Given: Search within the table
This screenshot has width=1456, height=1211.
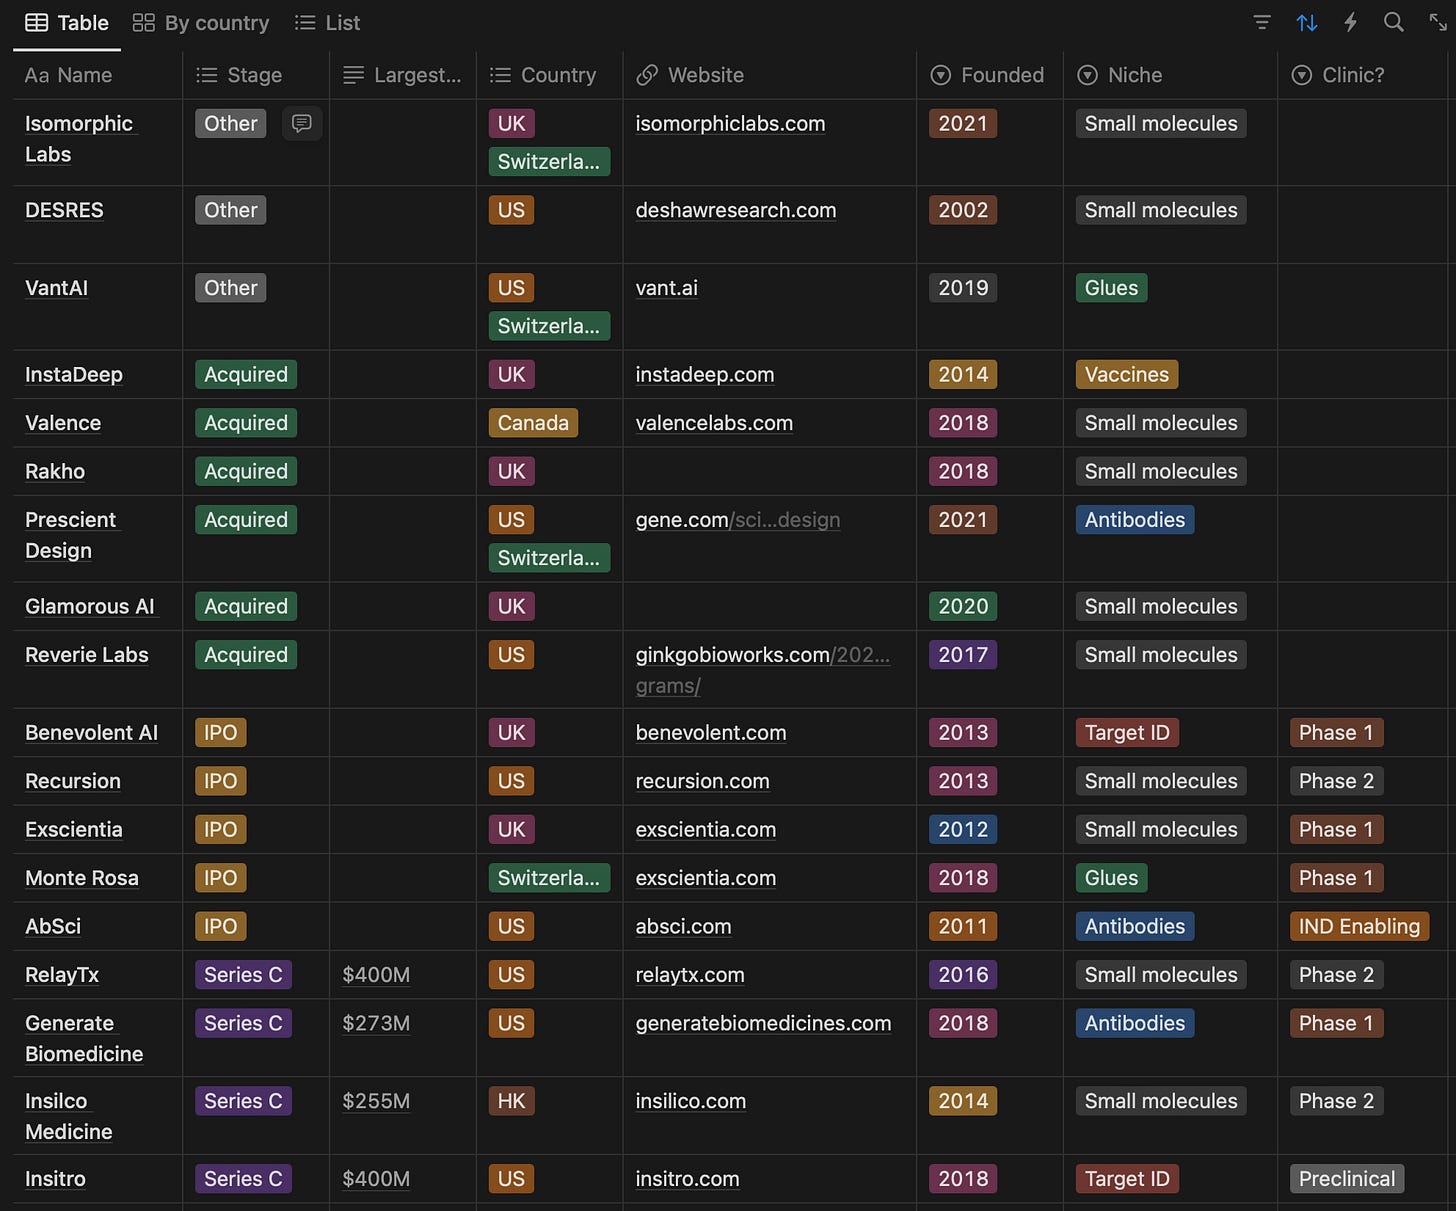Looking at the screenshot, I should pyautogui.click(x=1393, y=22).
